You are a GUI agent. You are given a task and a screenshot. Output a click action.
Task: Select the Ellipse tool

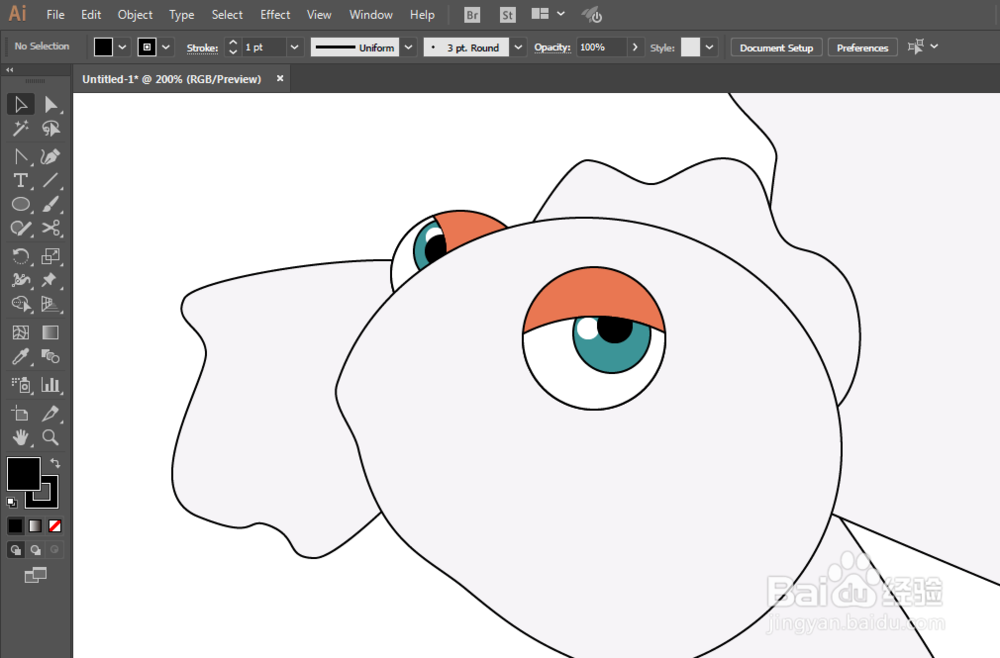(x=20, y=205)
